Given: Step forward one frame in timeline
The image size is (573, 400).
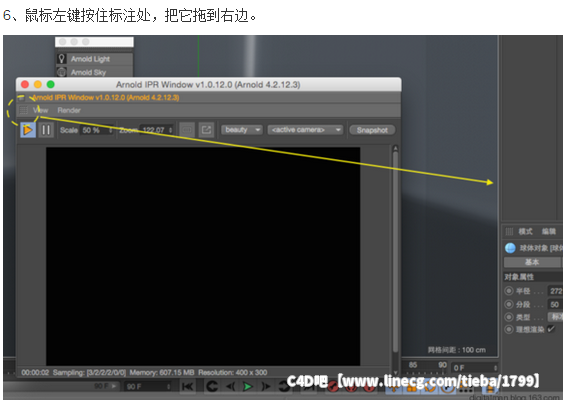Looking at the screenshot, I should coord(266,386).
